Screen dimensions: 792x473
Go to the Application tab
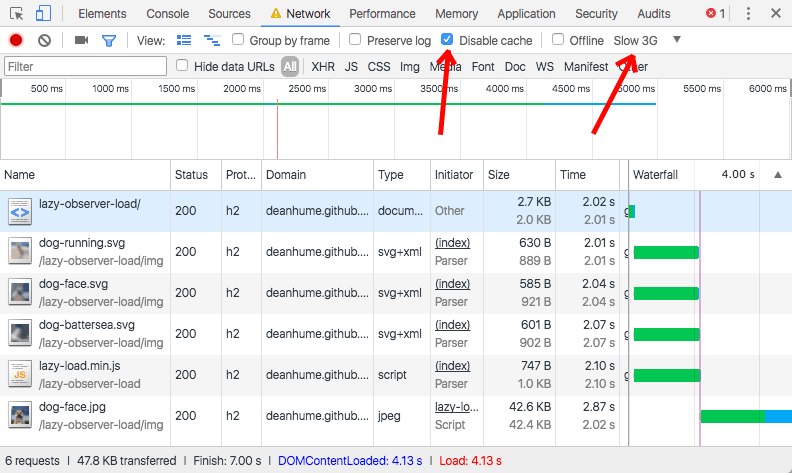[526, 14]
